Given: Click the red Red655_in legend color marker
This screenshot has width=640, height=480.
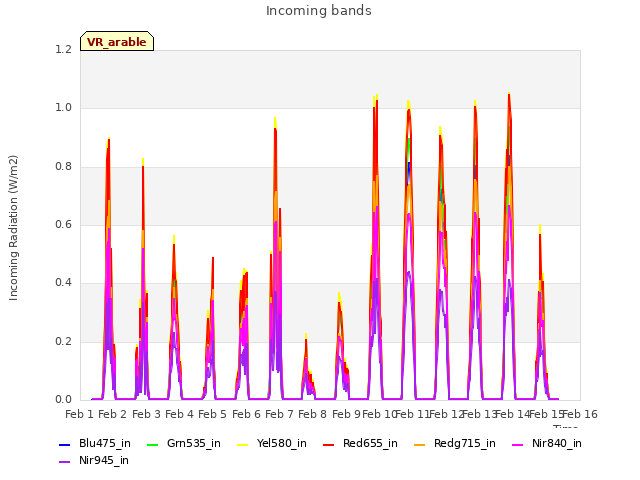Looking at the screenshot, I should click(329, 444).
